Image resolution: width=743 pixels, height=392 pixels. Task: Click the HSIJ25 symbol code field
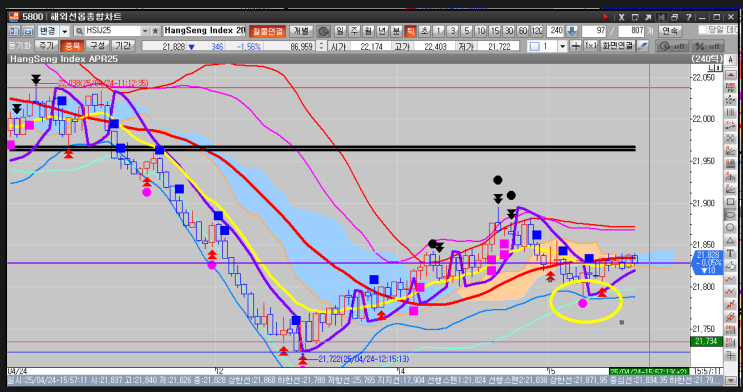[113, 31]
